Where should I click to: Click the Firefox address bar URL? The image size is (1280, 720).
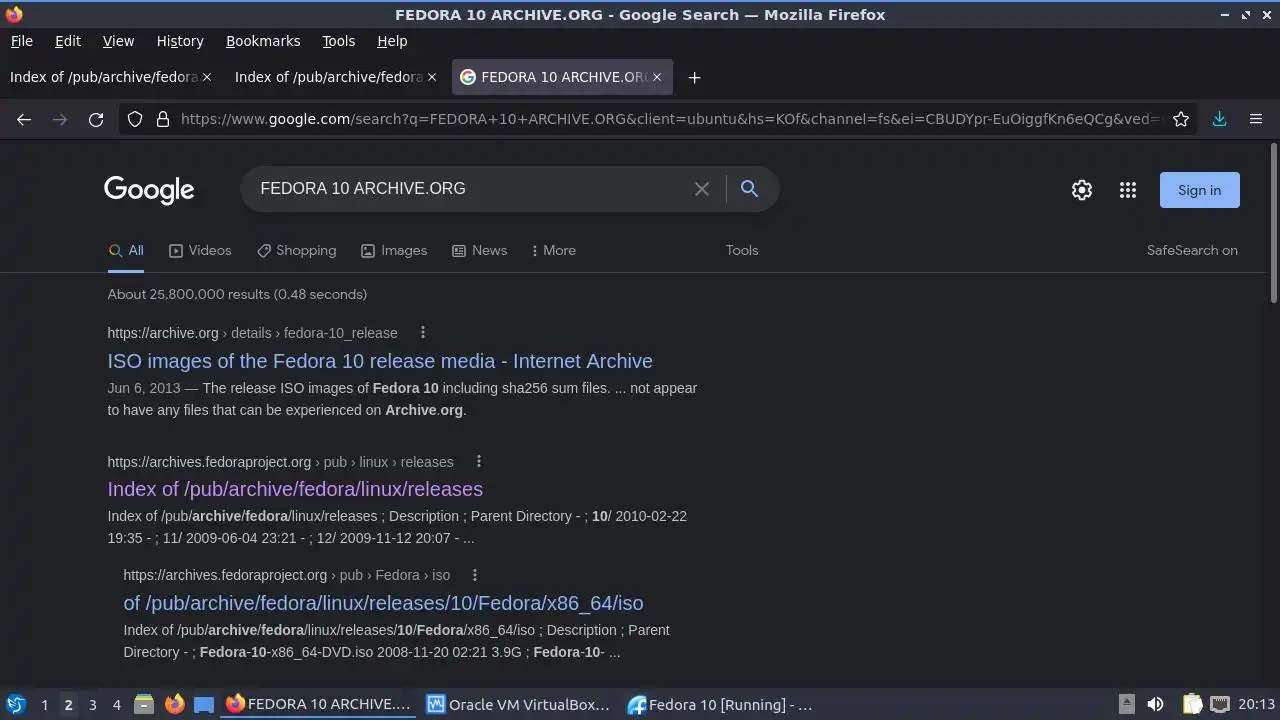[670, 119]
